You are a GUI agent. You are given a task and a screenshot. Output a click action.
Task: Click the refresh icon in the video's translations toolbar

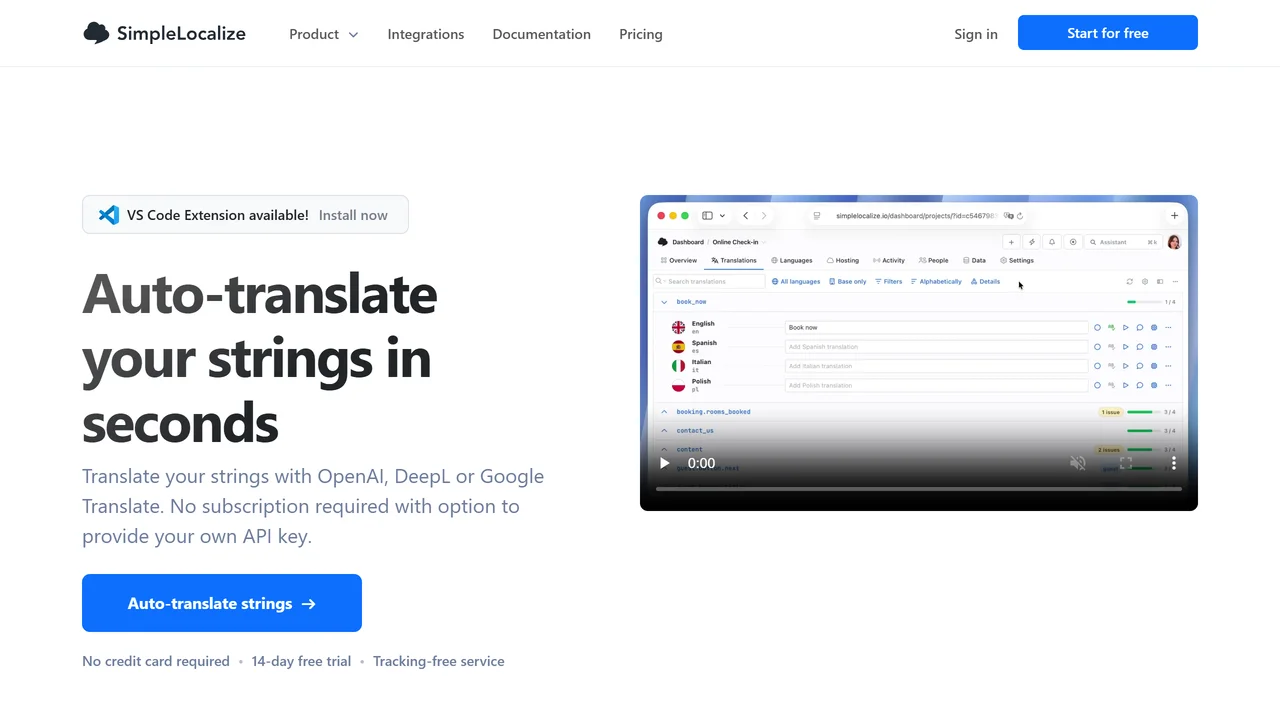tap(1130, 281)
